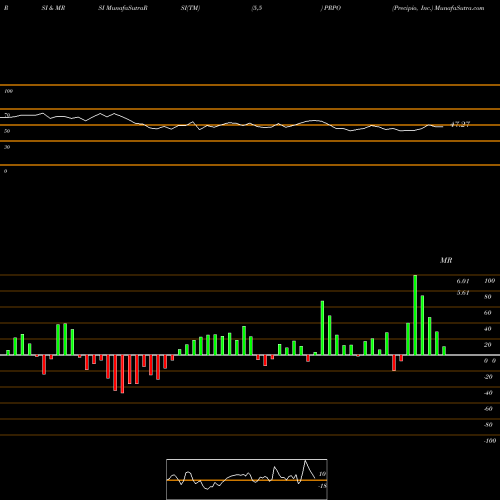Click the 0 level label on RSI panel
This screenshot has height=500, width=500.
[x=5, y=171]
